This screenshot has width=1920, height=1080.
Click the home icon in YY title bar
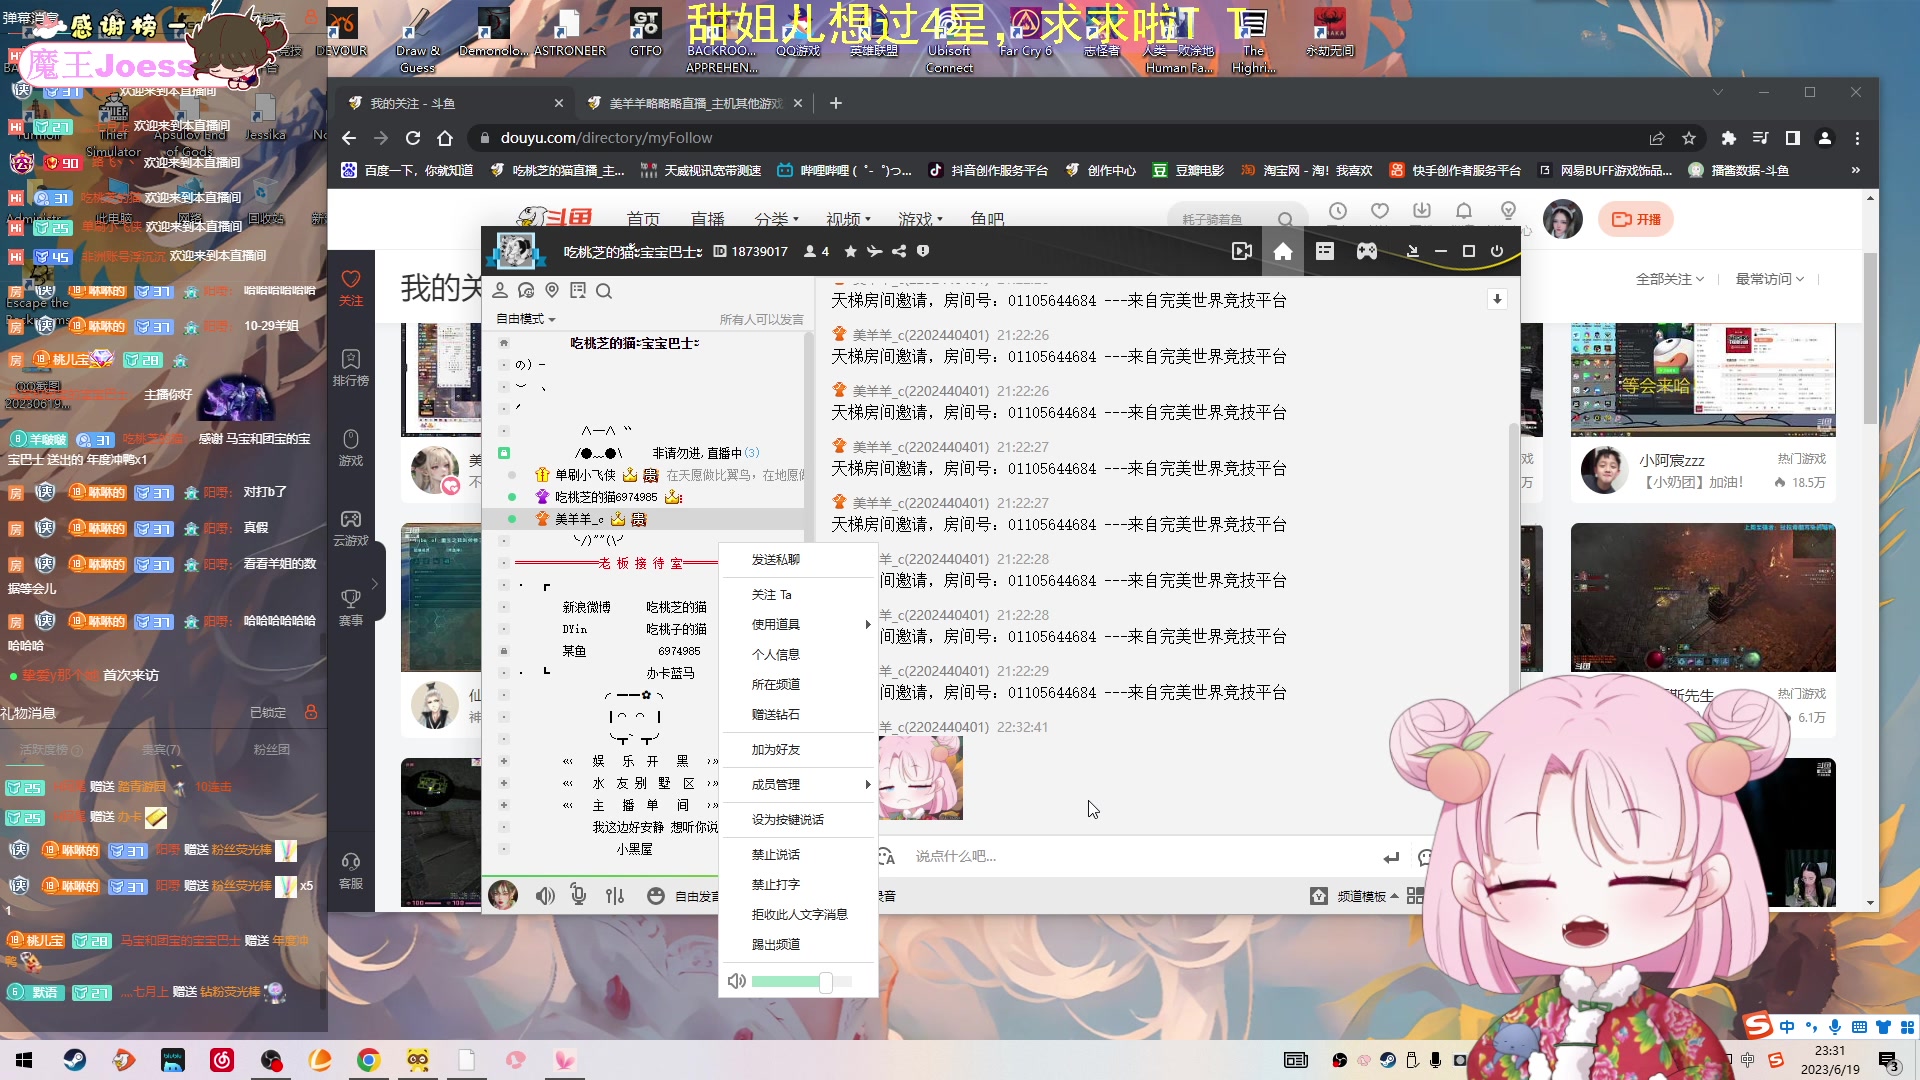(x=1283, y=252)
